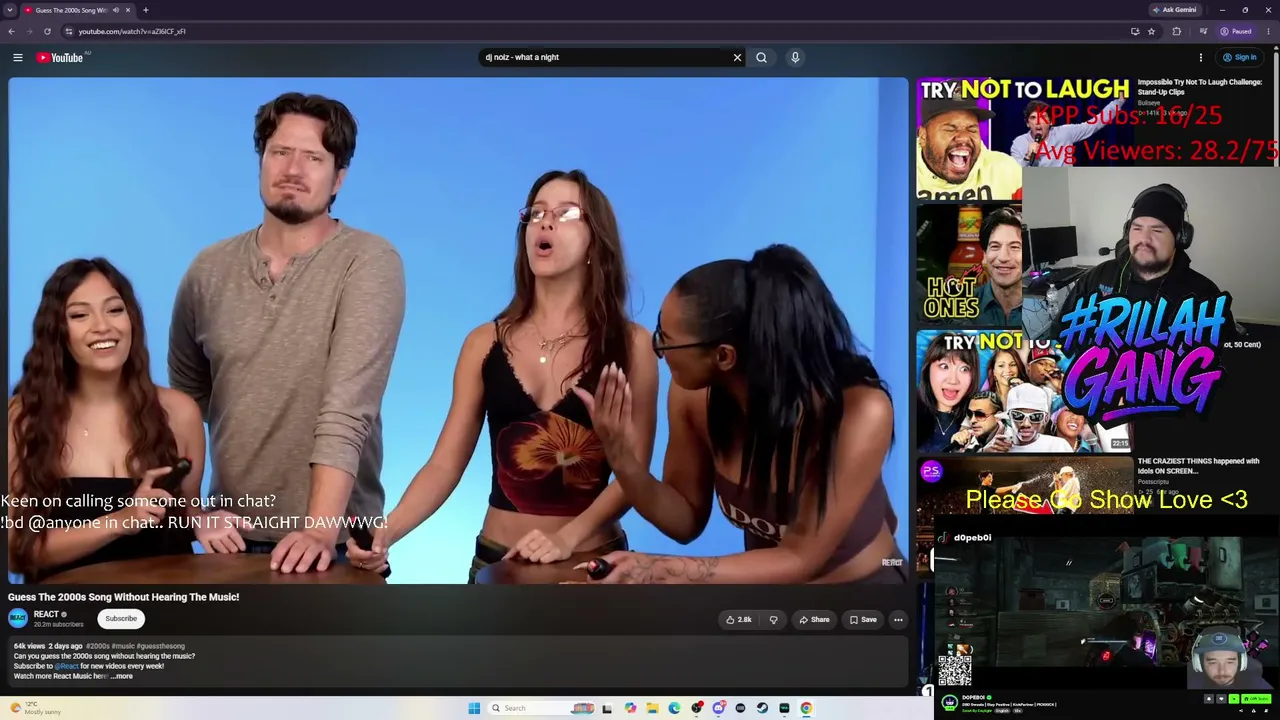Open the Discord icon on the taskbar
The image size is (1280, 720).
pyautogui.click(x=718, y=709)
